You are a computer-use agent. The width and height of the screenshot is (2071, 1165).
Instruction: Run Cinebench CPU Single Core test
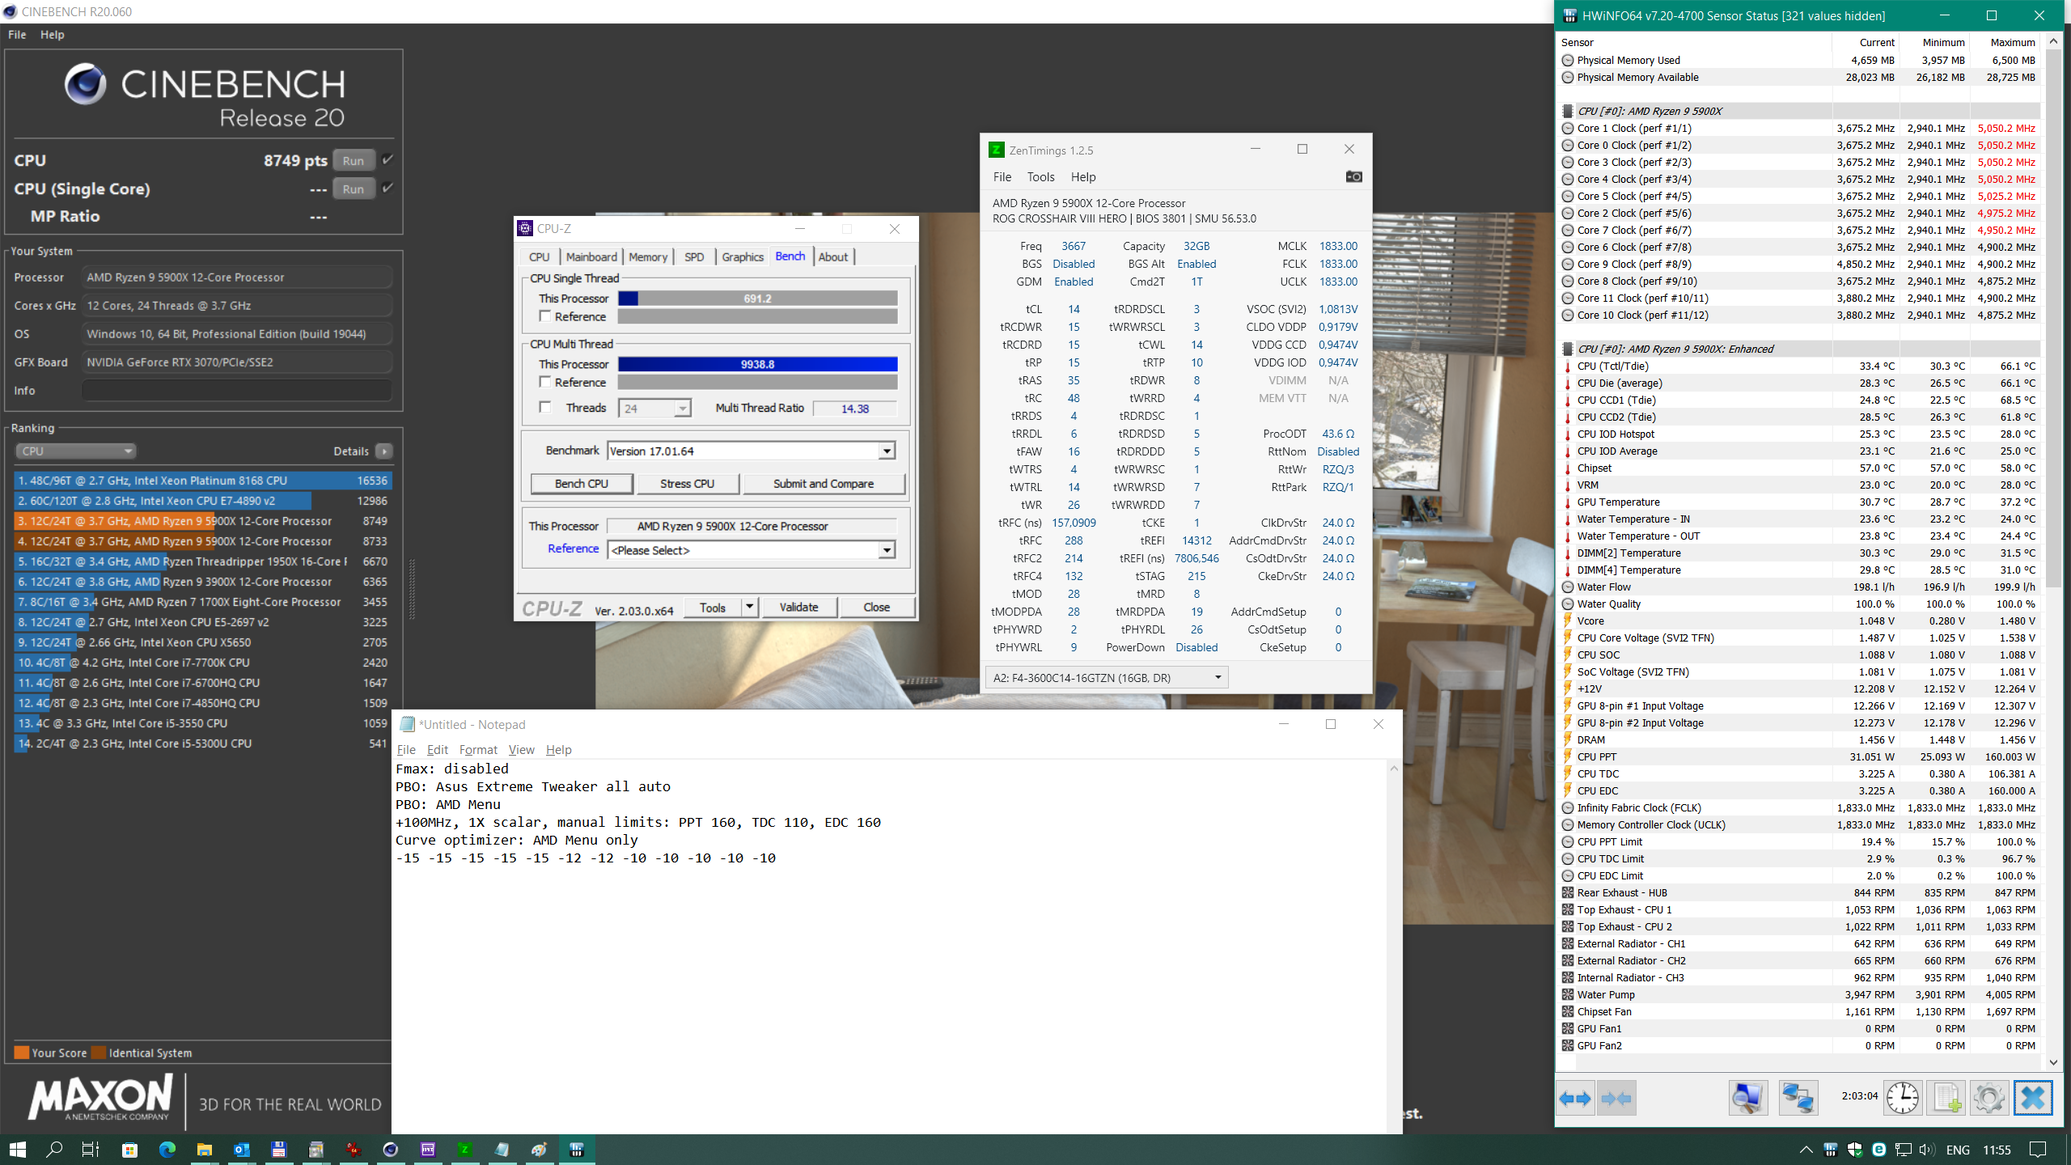353,188
